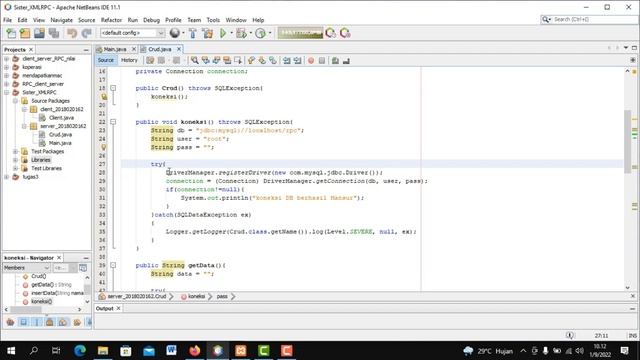Toggle Bookmark icon in editor toolbar
Screen dimensions: 640x360
[273, 60]
